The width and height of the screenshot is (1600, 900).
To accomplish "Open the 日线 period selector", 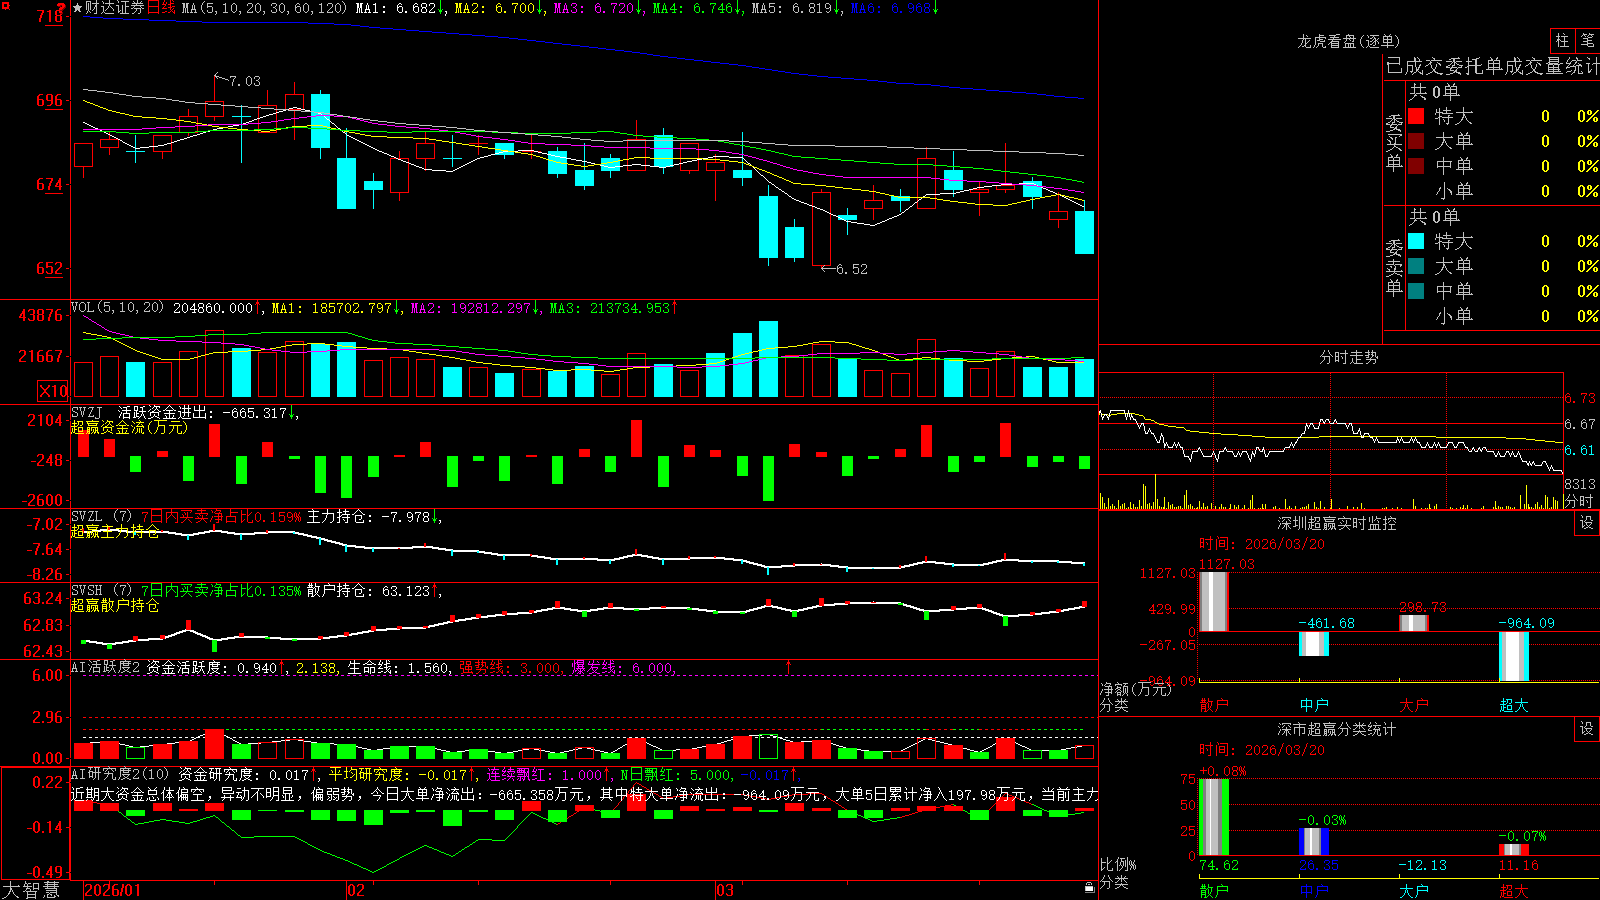I will pyautogui.click(x=161, y=8).
